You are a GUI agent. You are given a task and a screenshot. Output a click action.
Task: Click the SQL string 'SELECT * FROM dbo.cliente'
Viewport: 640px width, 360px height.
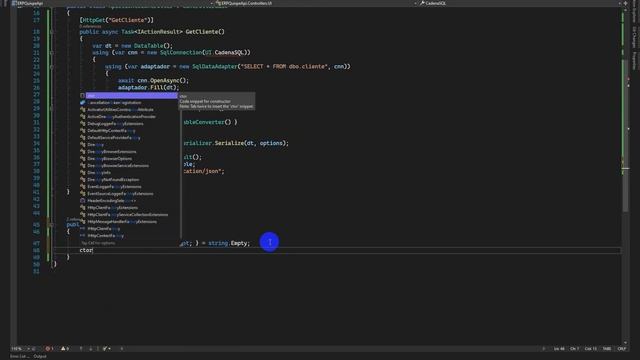284,67
